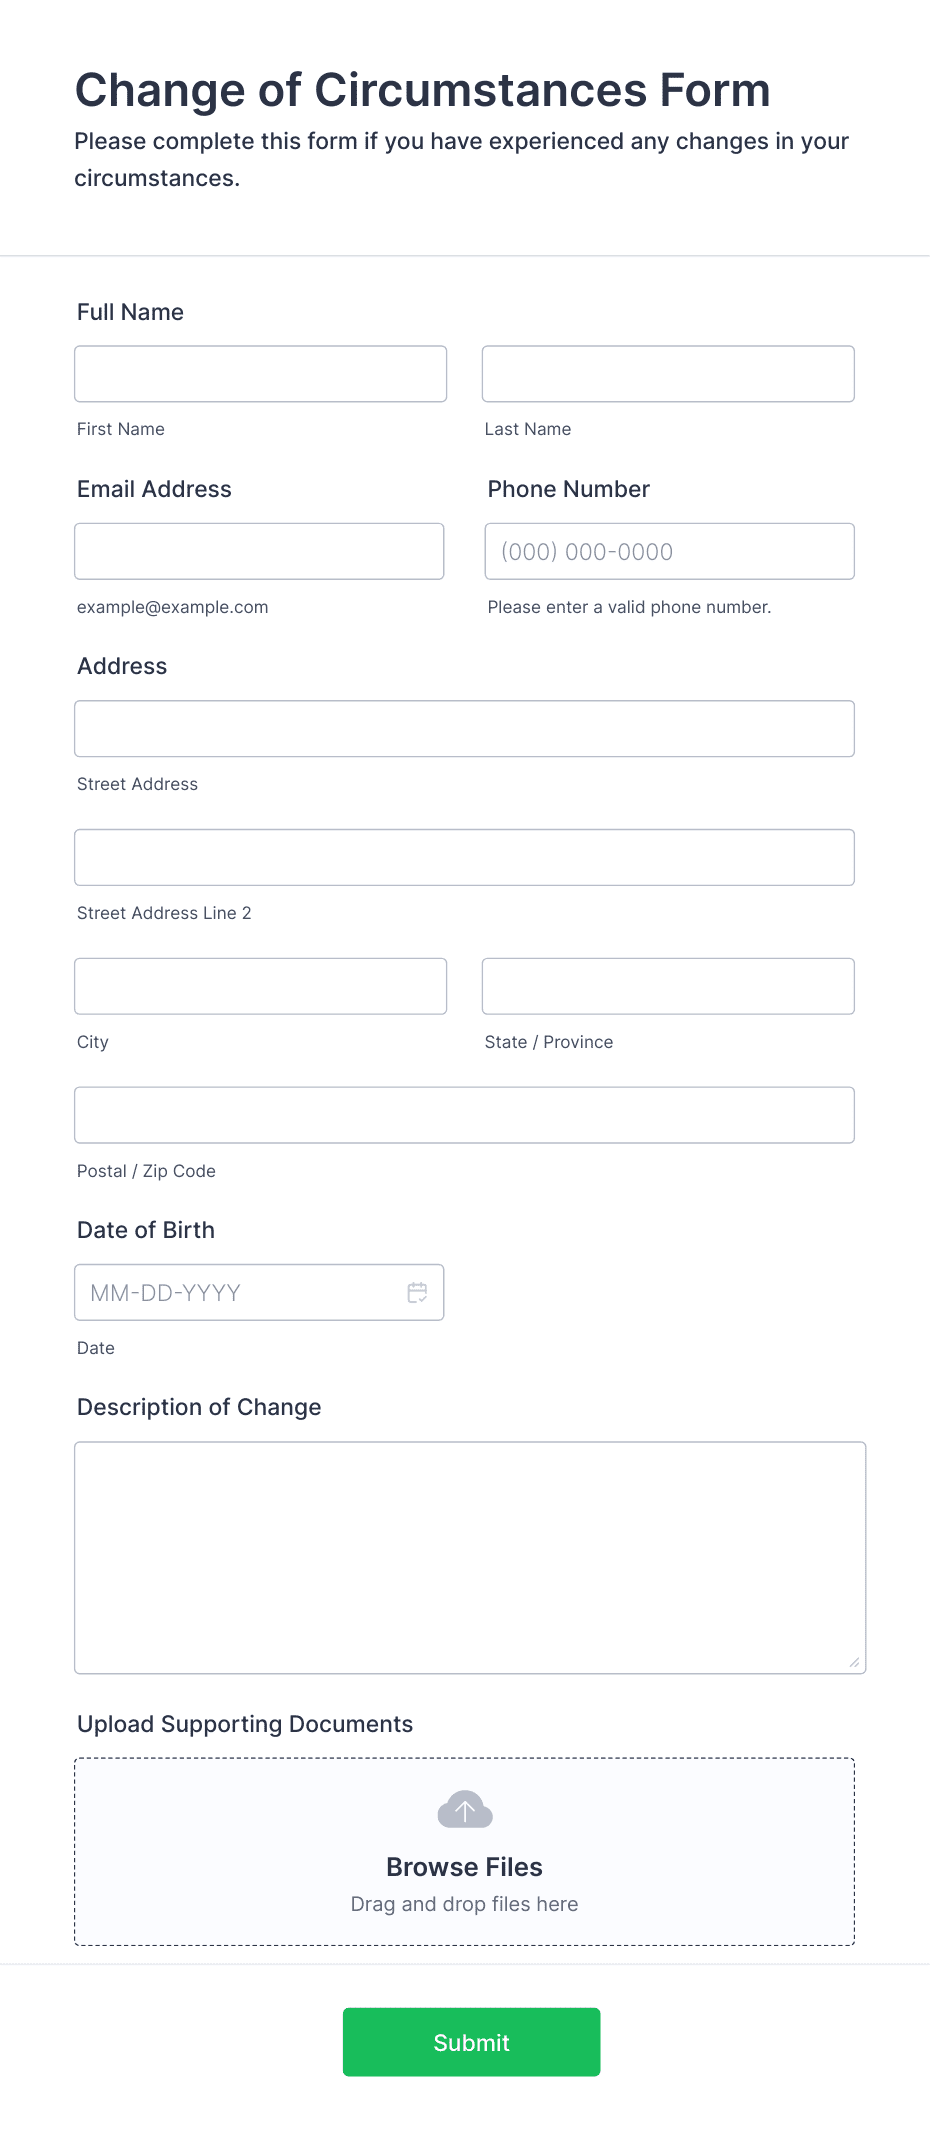This screenshot has width=930, height=2133.
Task: Click the Date of Birth label
Action: click(x=145, y=1229)
